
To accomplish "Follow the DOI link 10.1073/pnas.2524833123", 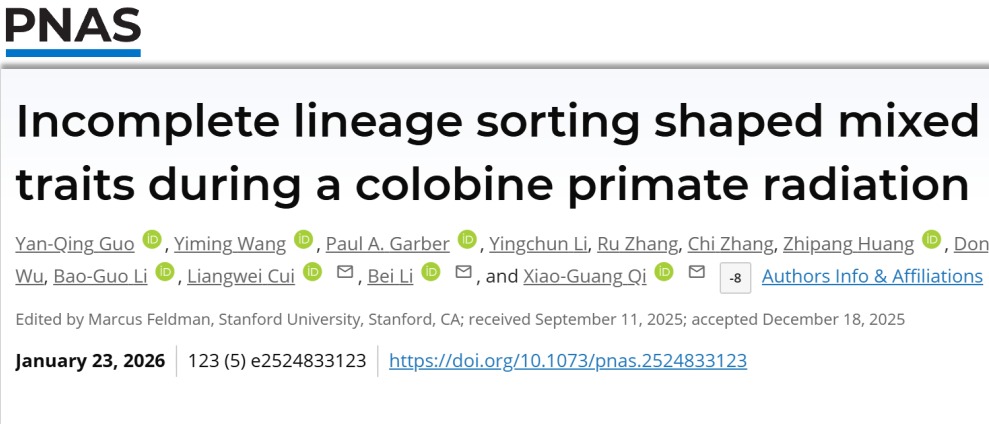I will pos(567,361).
